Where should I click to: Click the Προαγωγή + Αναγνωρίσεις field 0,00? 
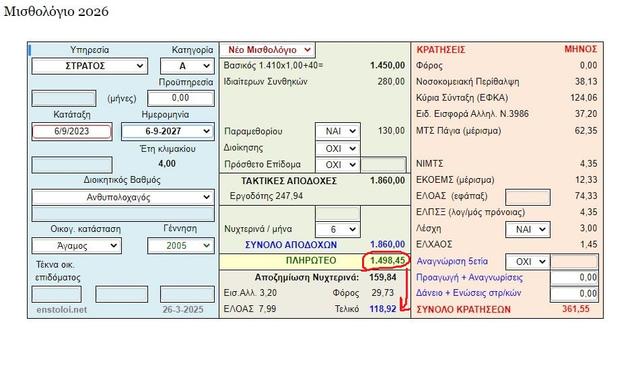click(574, 278)
